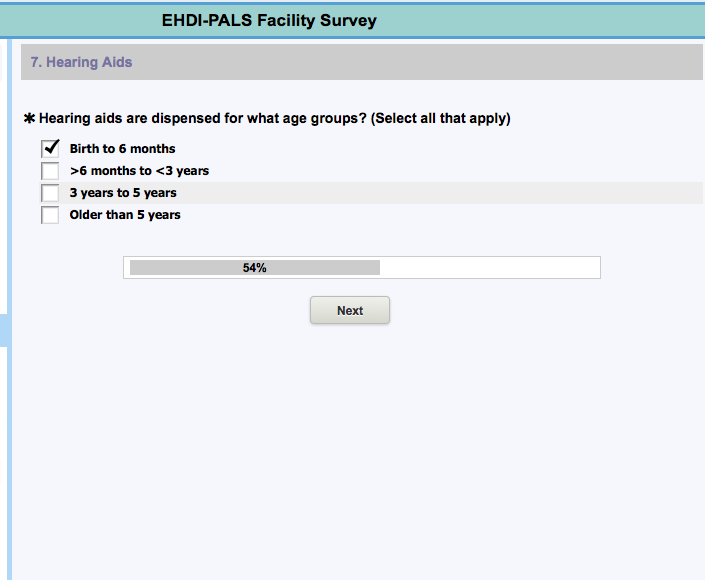Click the "(Select all that apply)" hint text

[441, 119]
